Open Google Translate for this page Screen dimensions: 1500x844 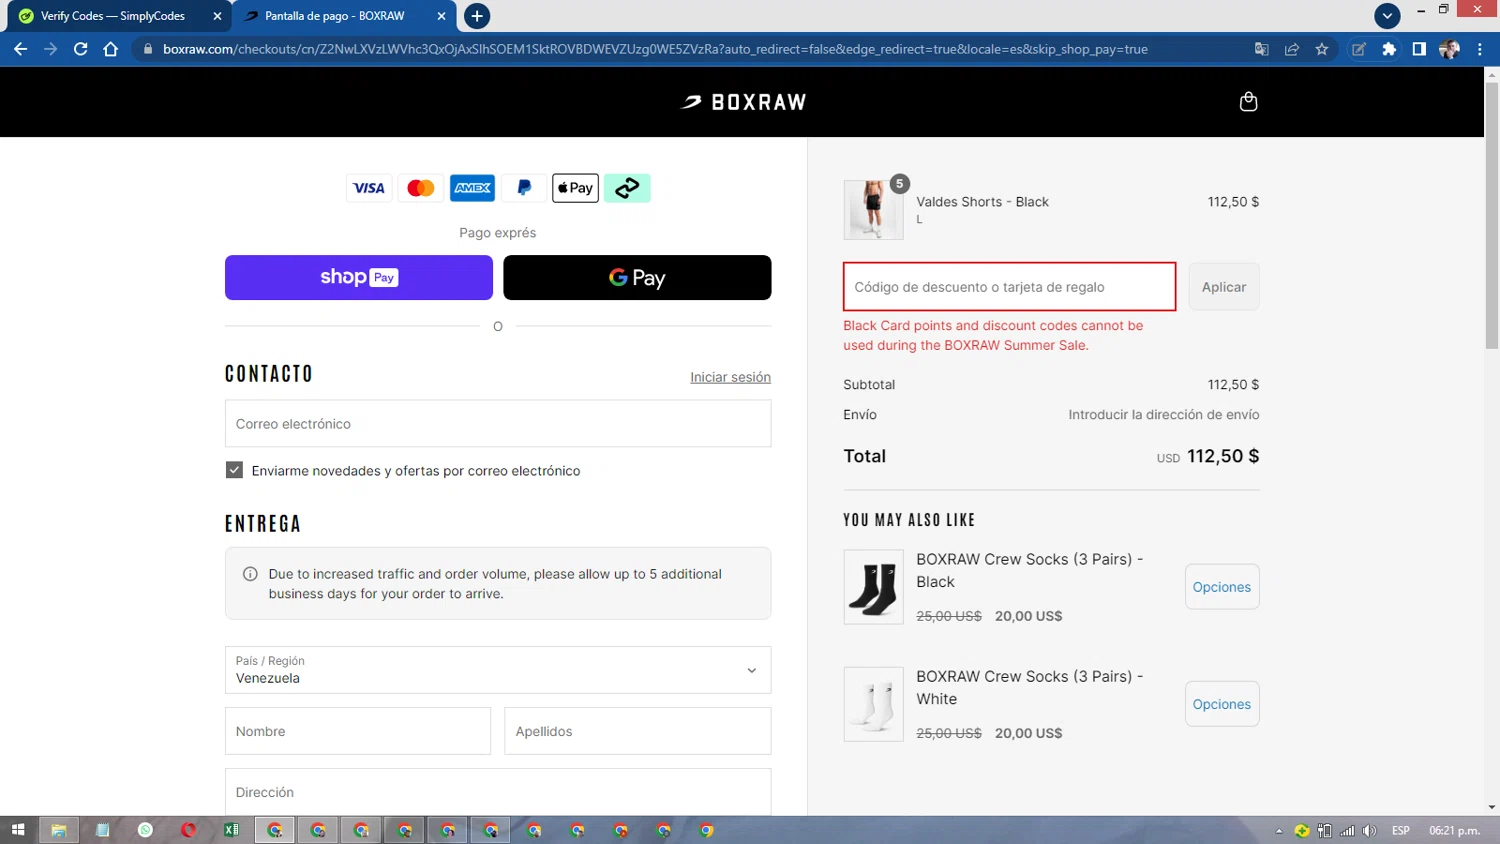(1262, 49)
